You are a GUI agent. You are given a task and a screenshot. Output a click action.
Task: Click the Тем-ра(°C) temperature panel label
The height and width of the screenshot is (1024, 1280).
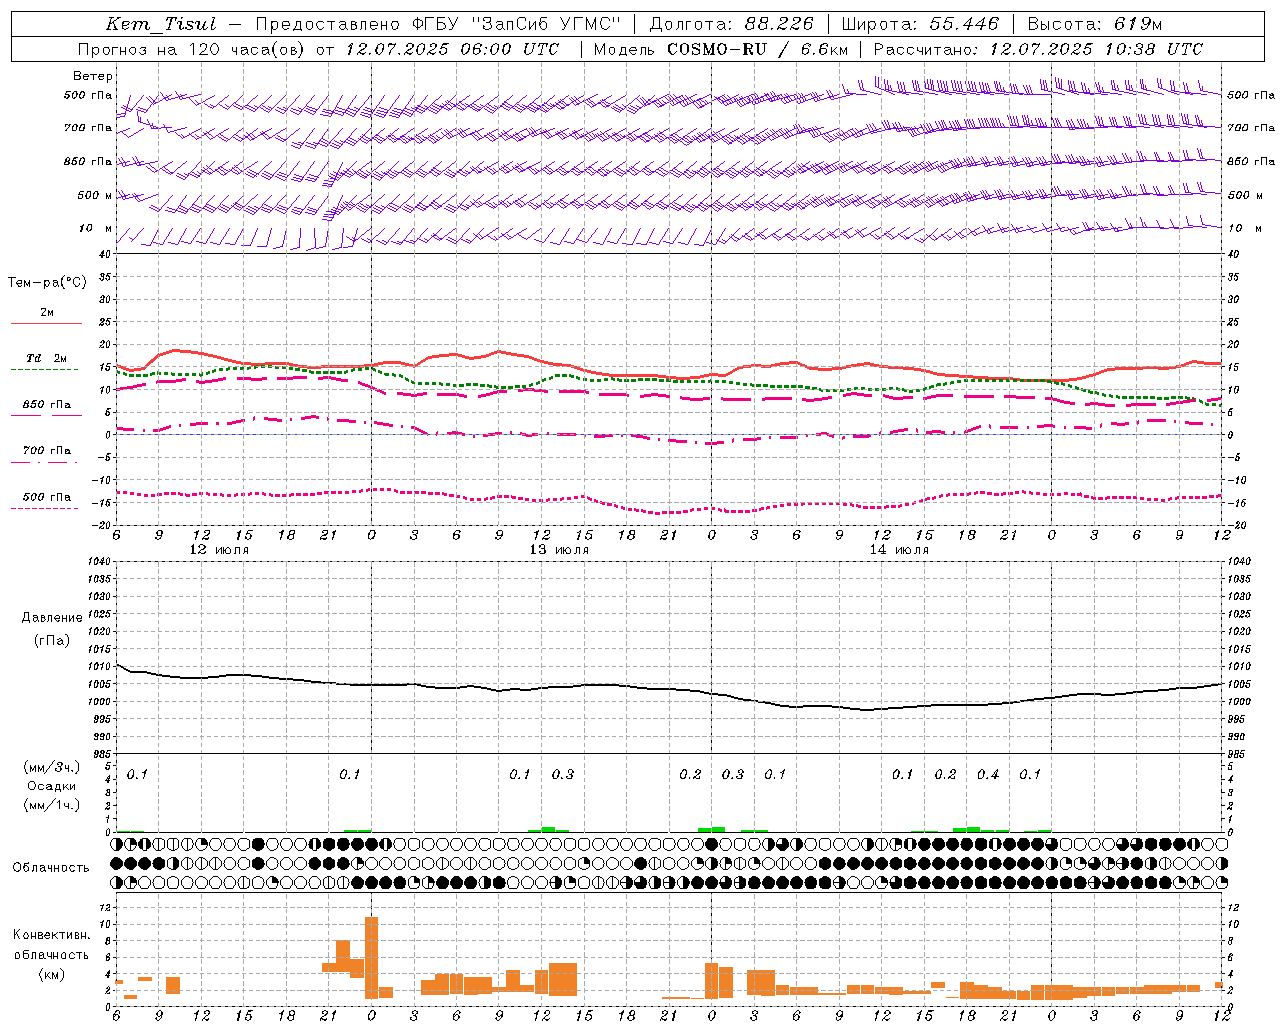[x=47, y=283]
